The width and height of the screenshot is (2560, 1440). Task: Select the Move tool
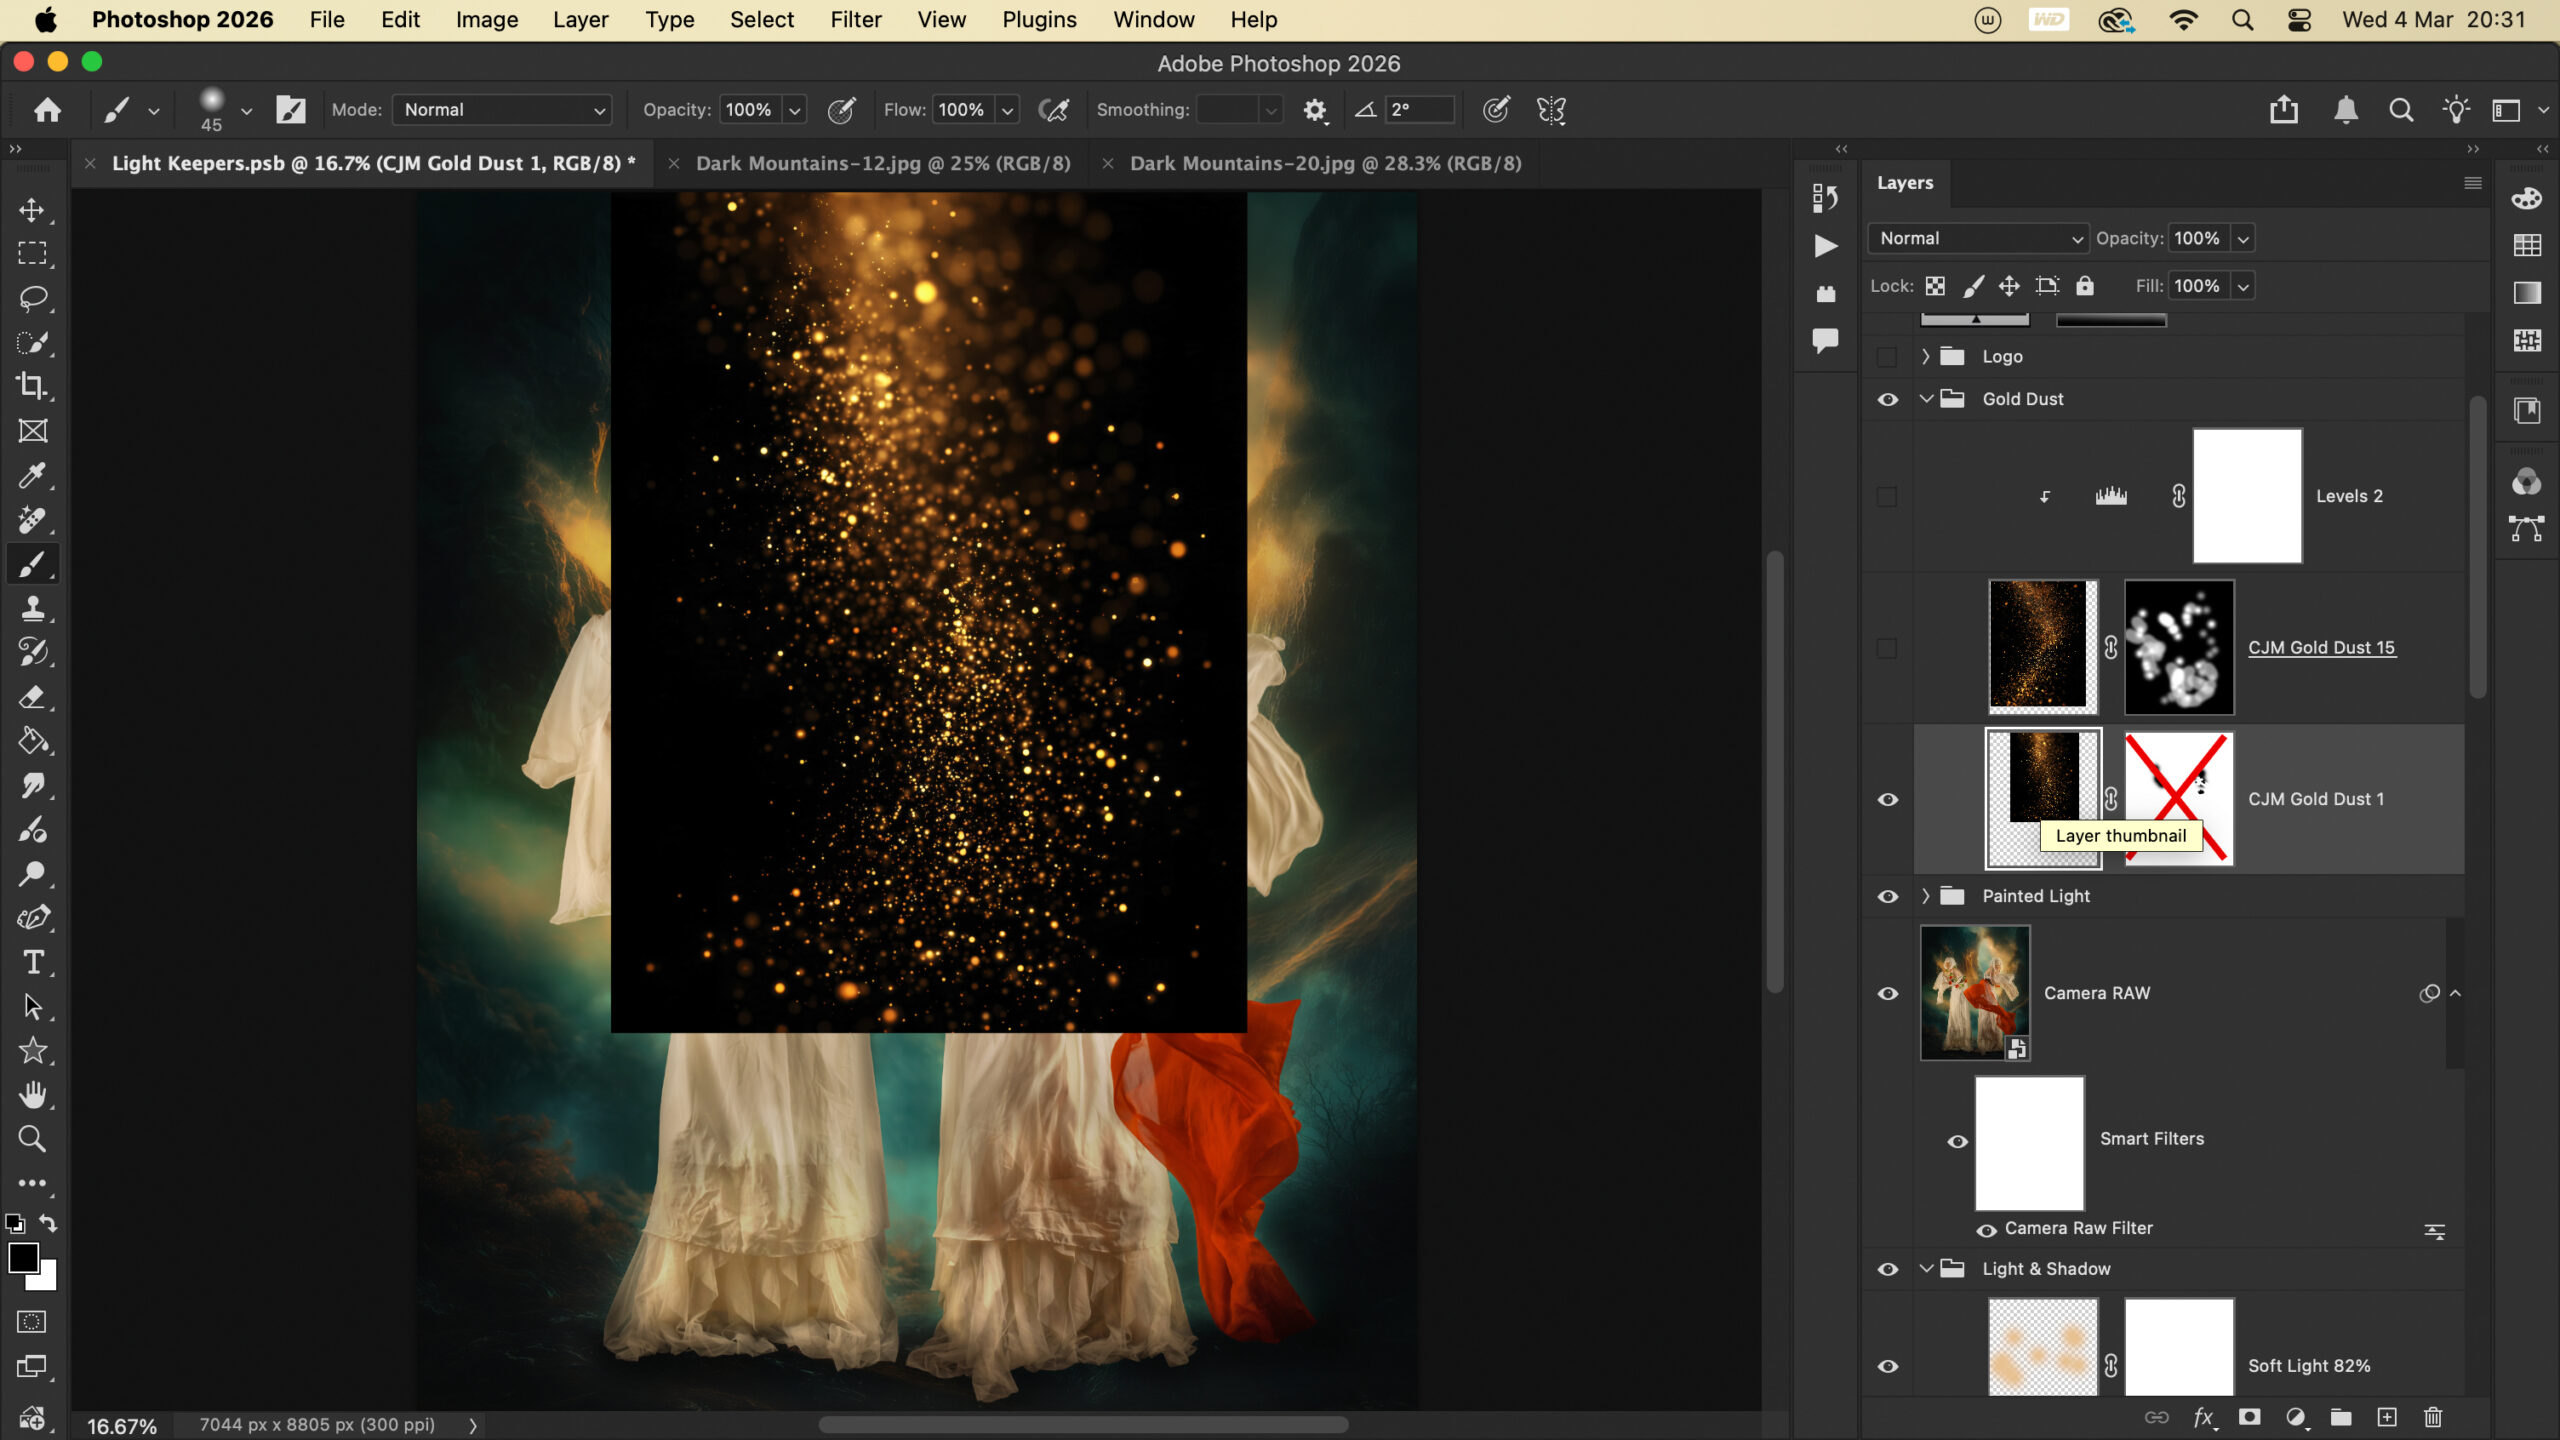[x=32, y=210]
